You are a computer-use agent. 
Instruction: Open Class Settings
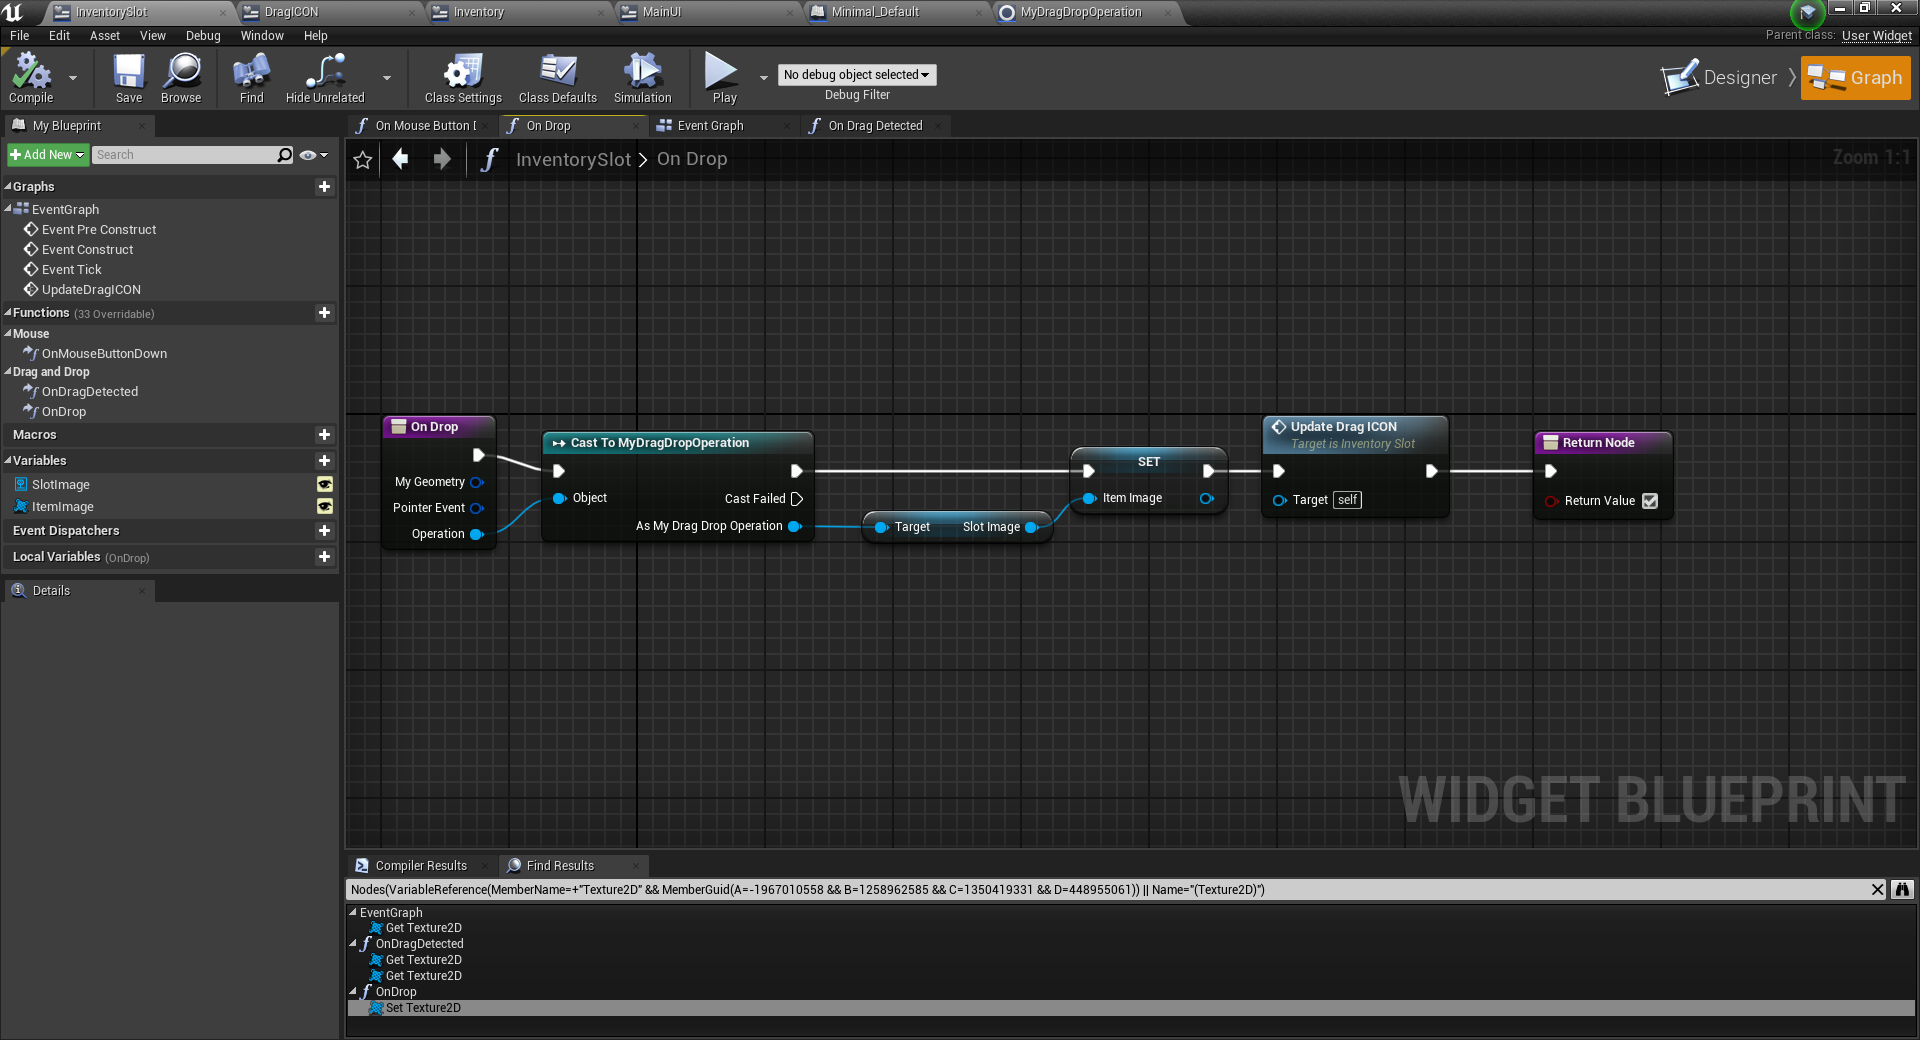[463, 78]
